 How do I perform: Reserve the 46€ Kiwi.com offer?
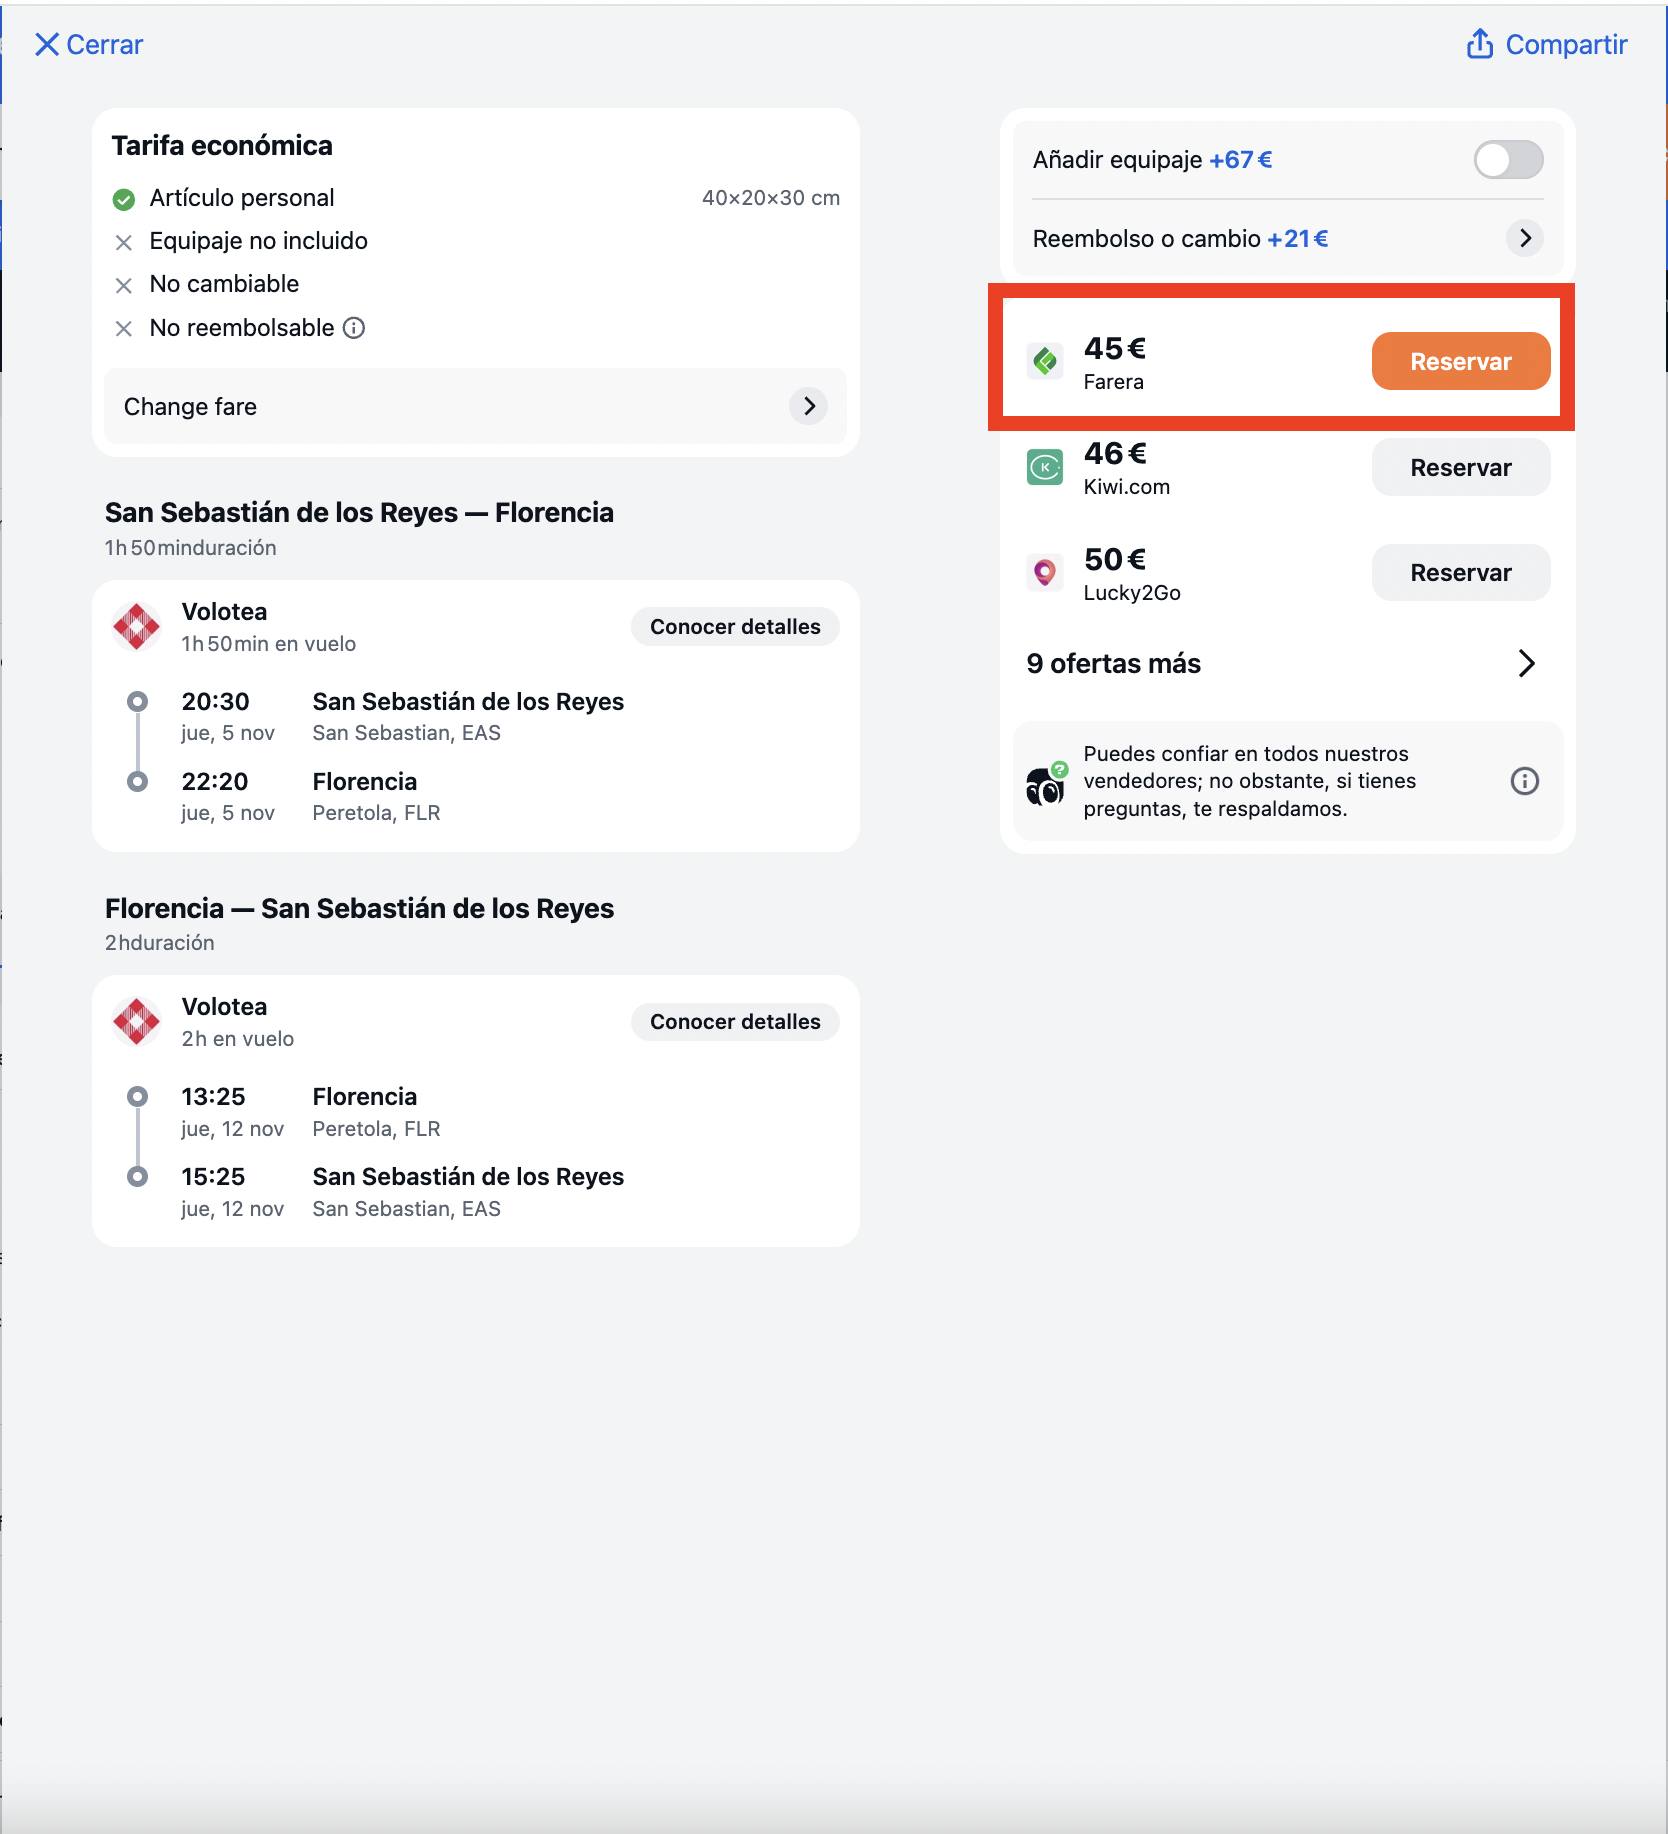[x=1460, y=467]
